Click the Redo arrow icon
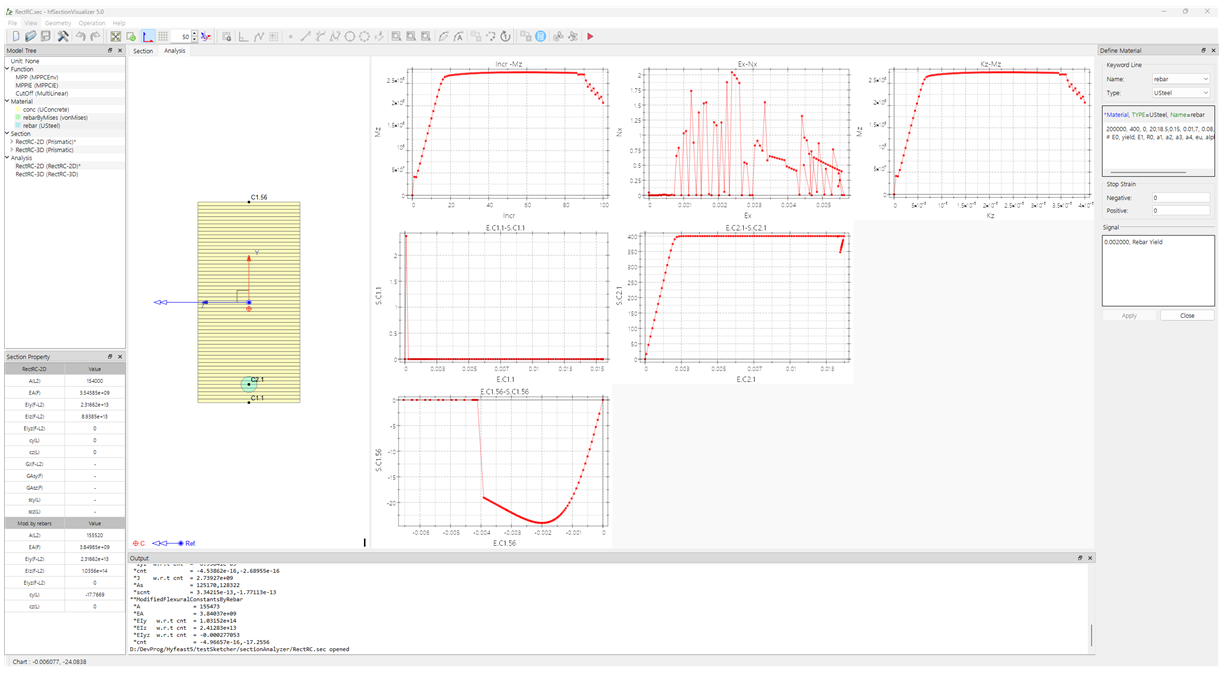Viewport: 1226px width, 675px height. (94, 36)
